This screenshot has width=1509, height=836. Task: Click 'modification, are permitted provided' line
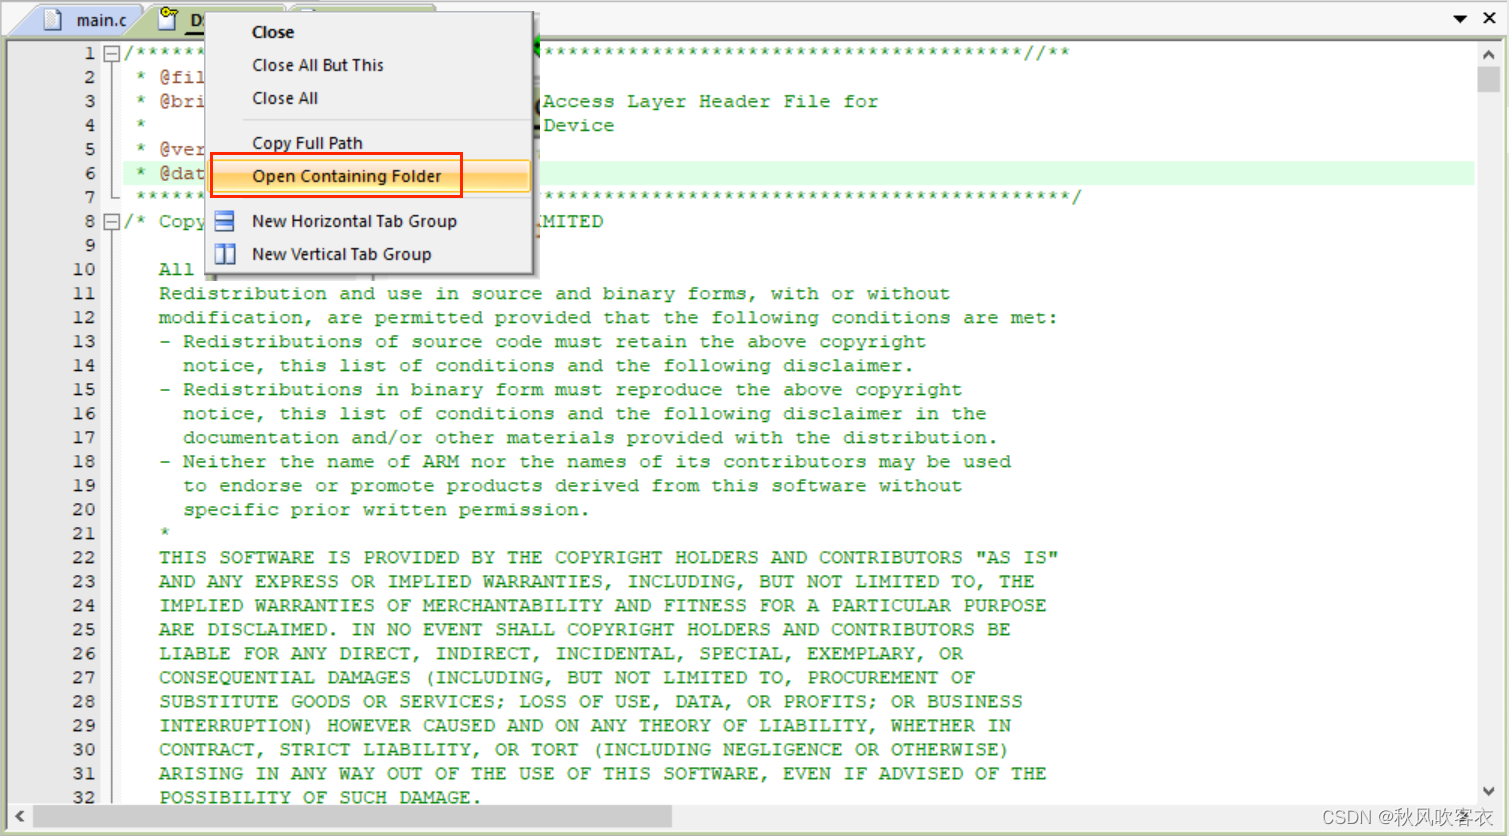[x=608, y=317]
